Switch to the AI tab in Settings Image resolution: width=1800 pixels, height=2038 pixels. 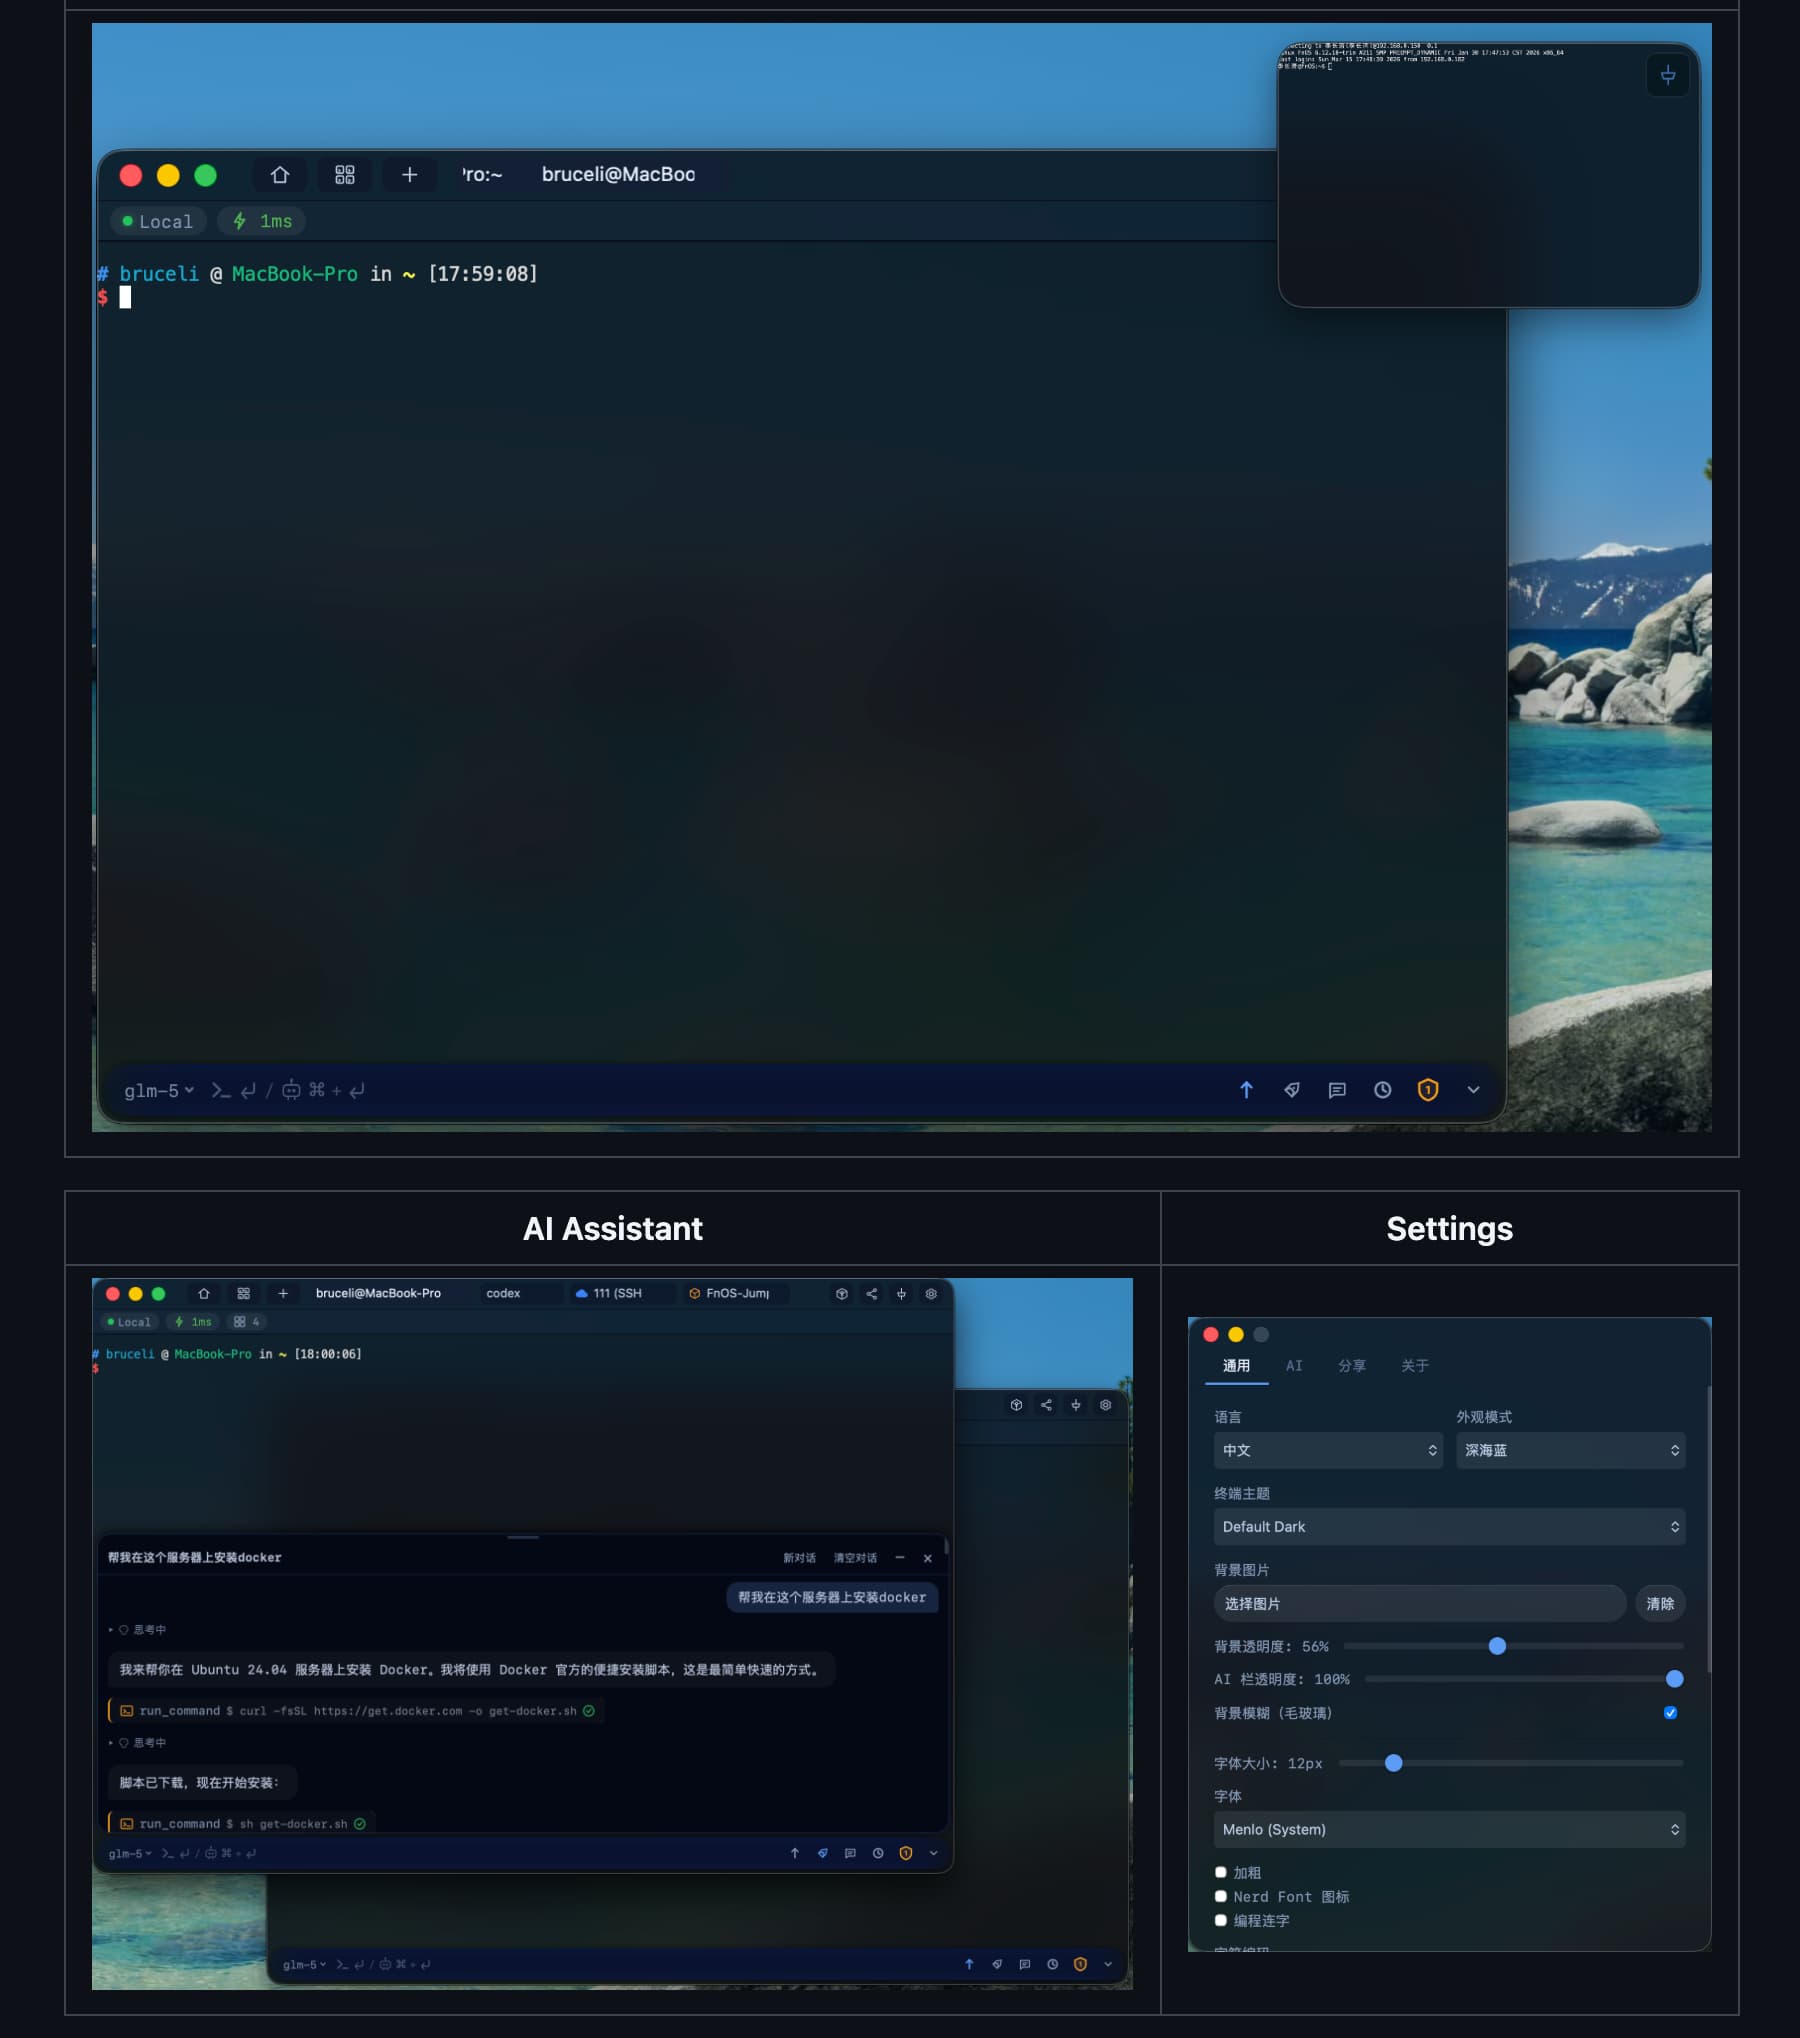point(1294,1366)
